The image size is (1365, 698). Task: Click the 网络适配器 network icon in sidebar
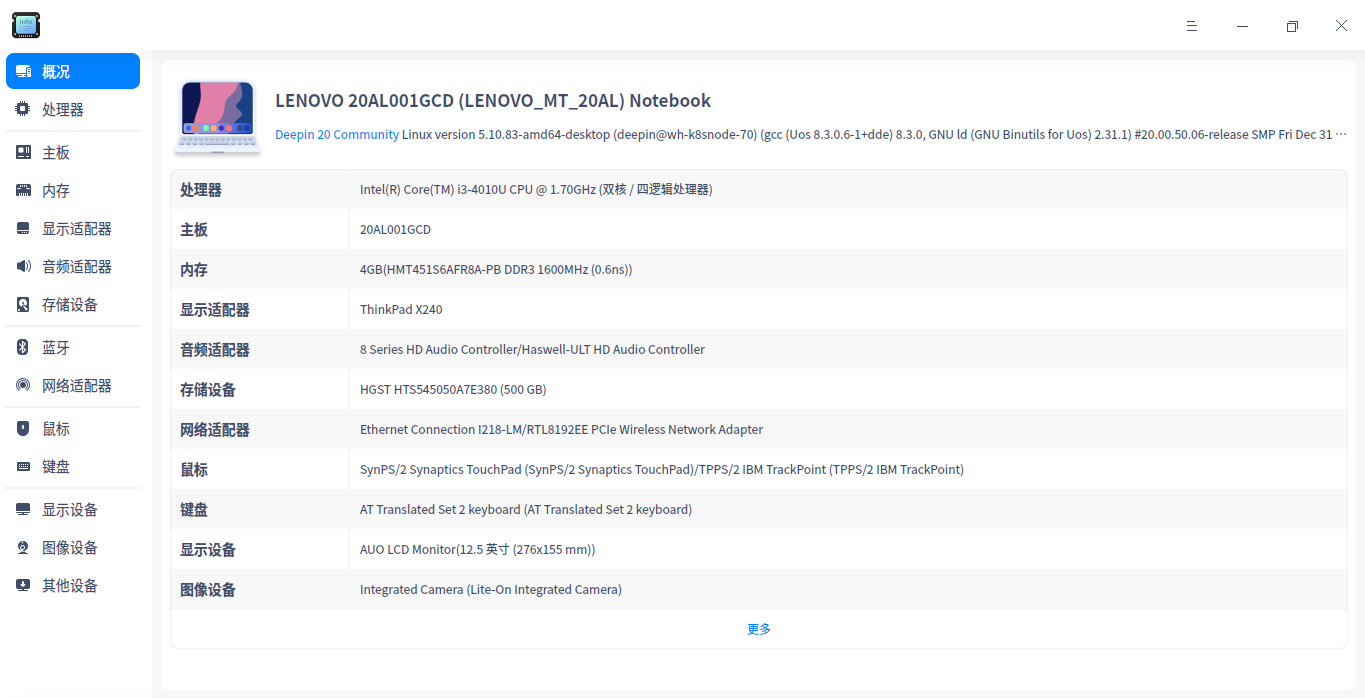[23, 385]
